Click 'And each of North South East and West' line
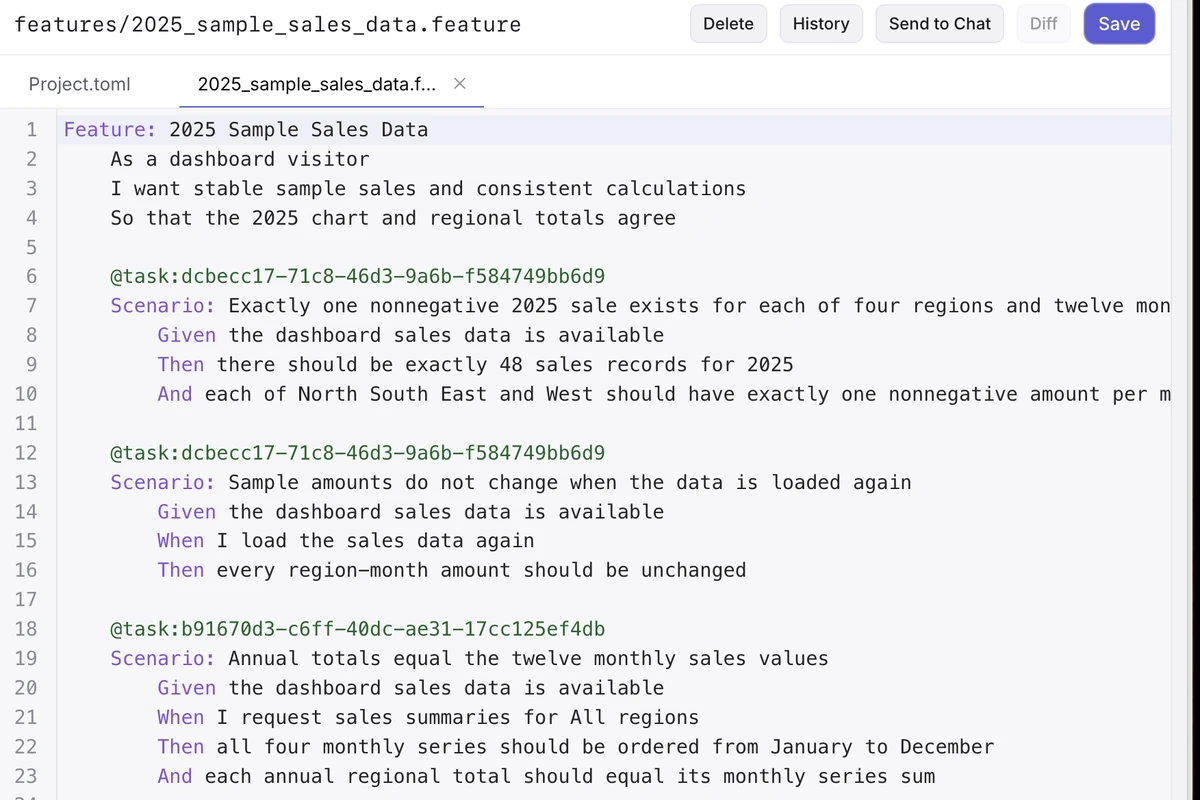The height and width of the screenshot is (800, 1200). pos(664,394)
